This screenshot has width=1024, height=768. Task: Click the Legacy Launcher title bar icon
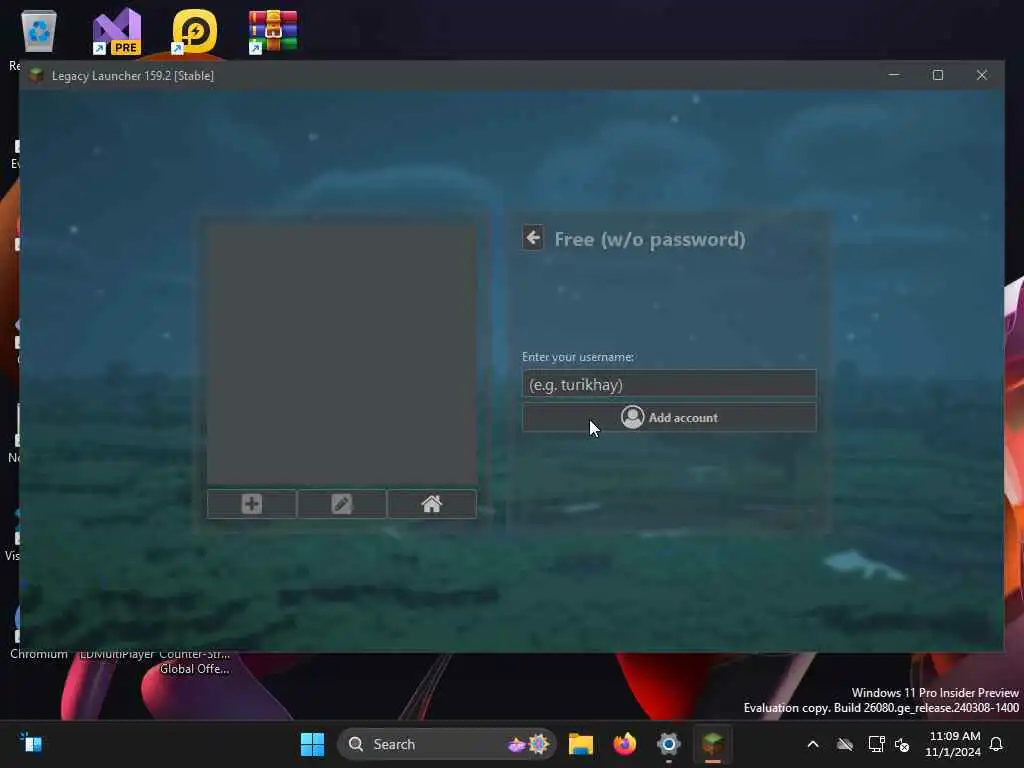point(37,75)
